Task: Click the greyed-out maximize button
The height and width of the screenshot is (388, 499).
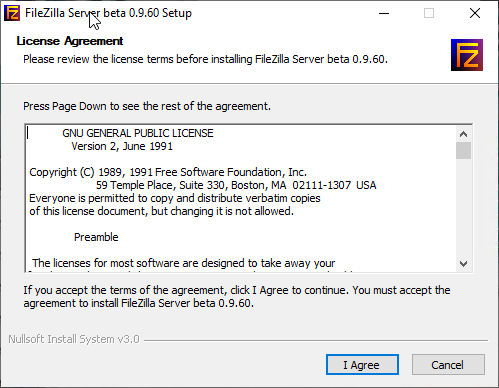Action: tap(429, 13)
